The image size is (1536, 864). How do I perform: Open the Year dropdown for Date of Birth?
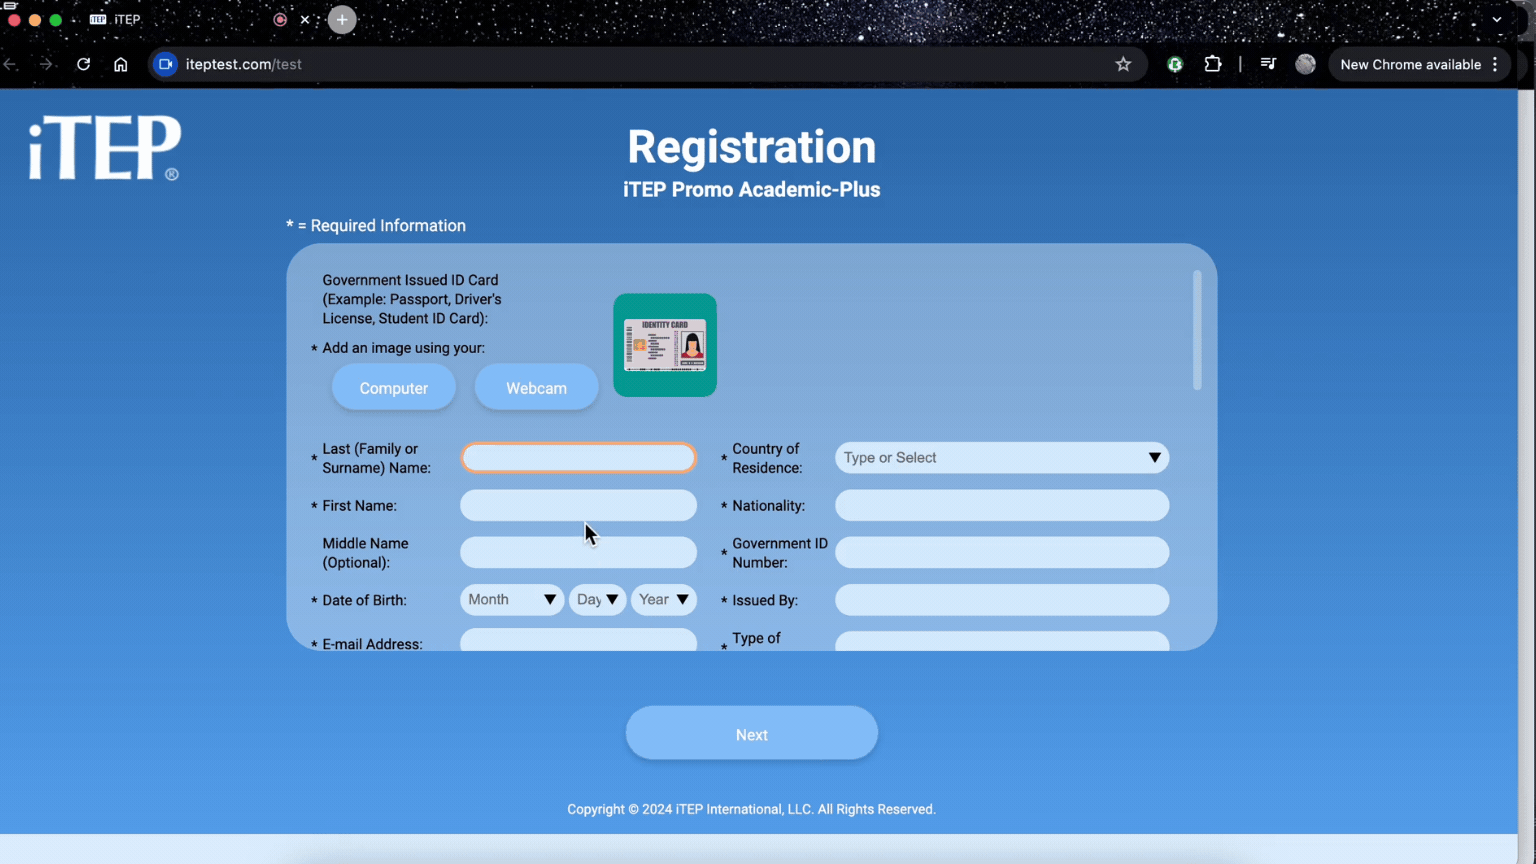coord(663,600)
